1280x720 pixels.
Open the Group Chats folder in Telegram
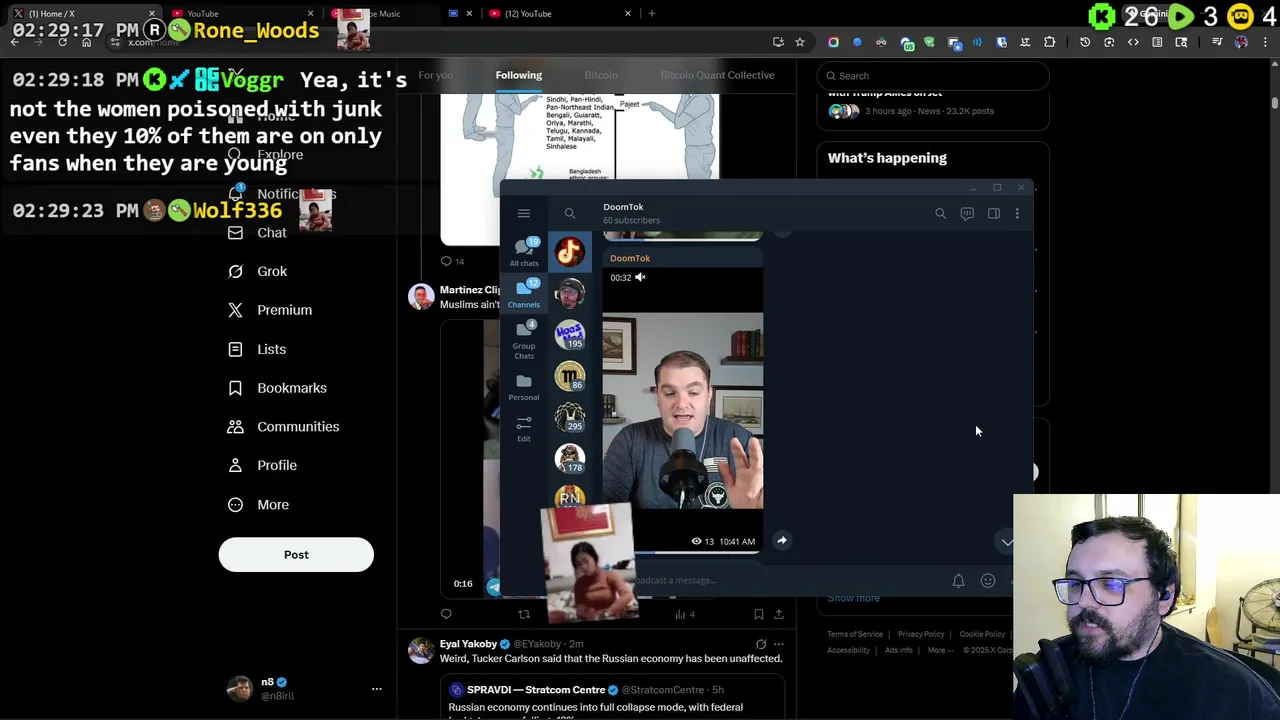(524, 340)
